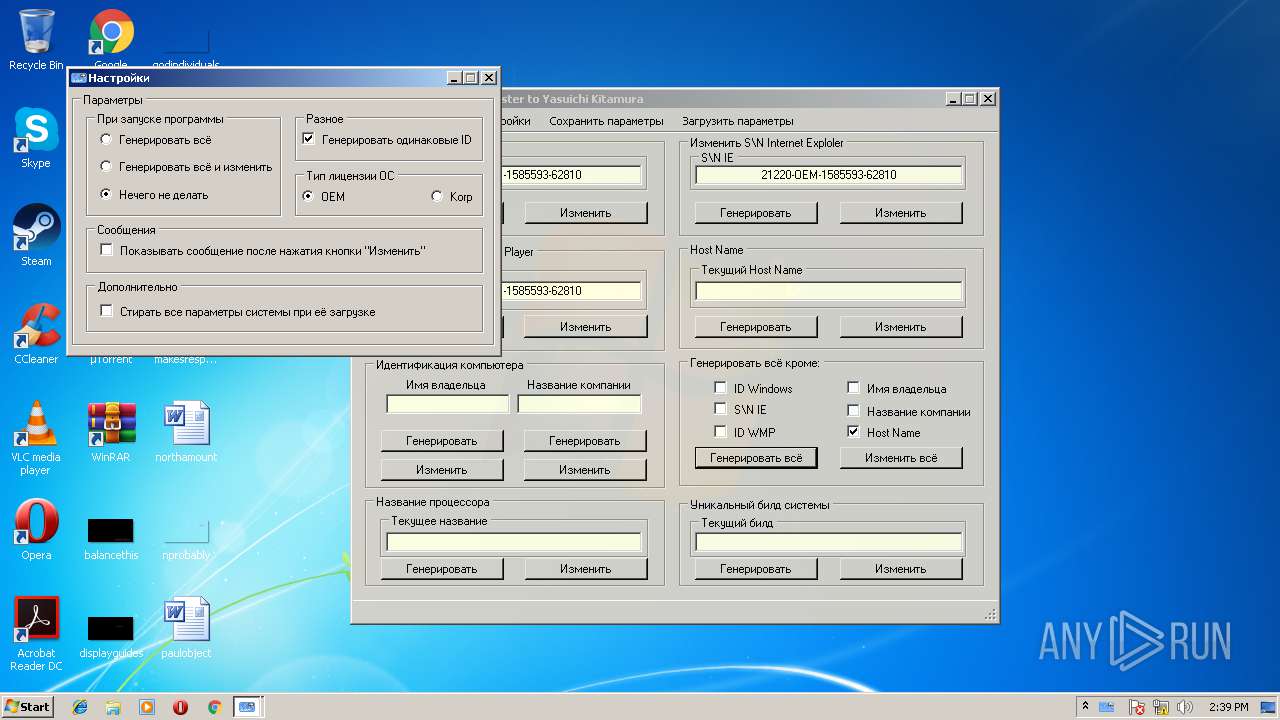Uncheck 'Host Name' exclusion box
This screenshot has height=720, width=1280.
click(x=853, y=432)
